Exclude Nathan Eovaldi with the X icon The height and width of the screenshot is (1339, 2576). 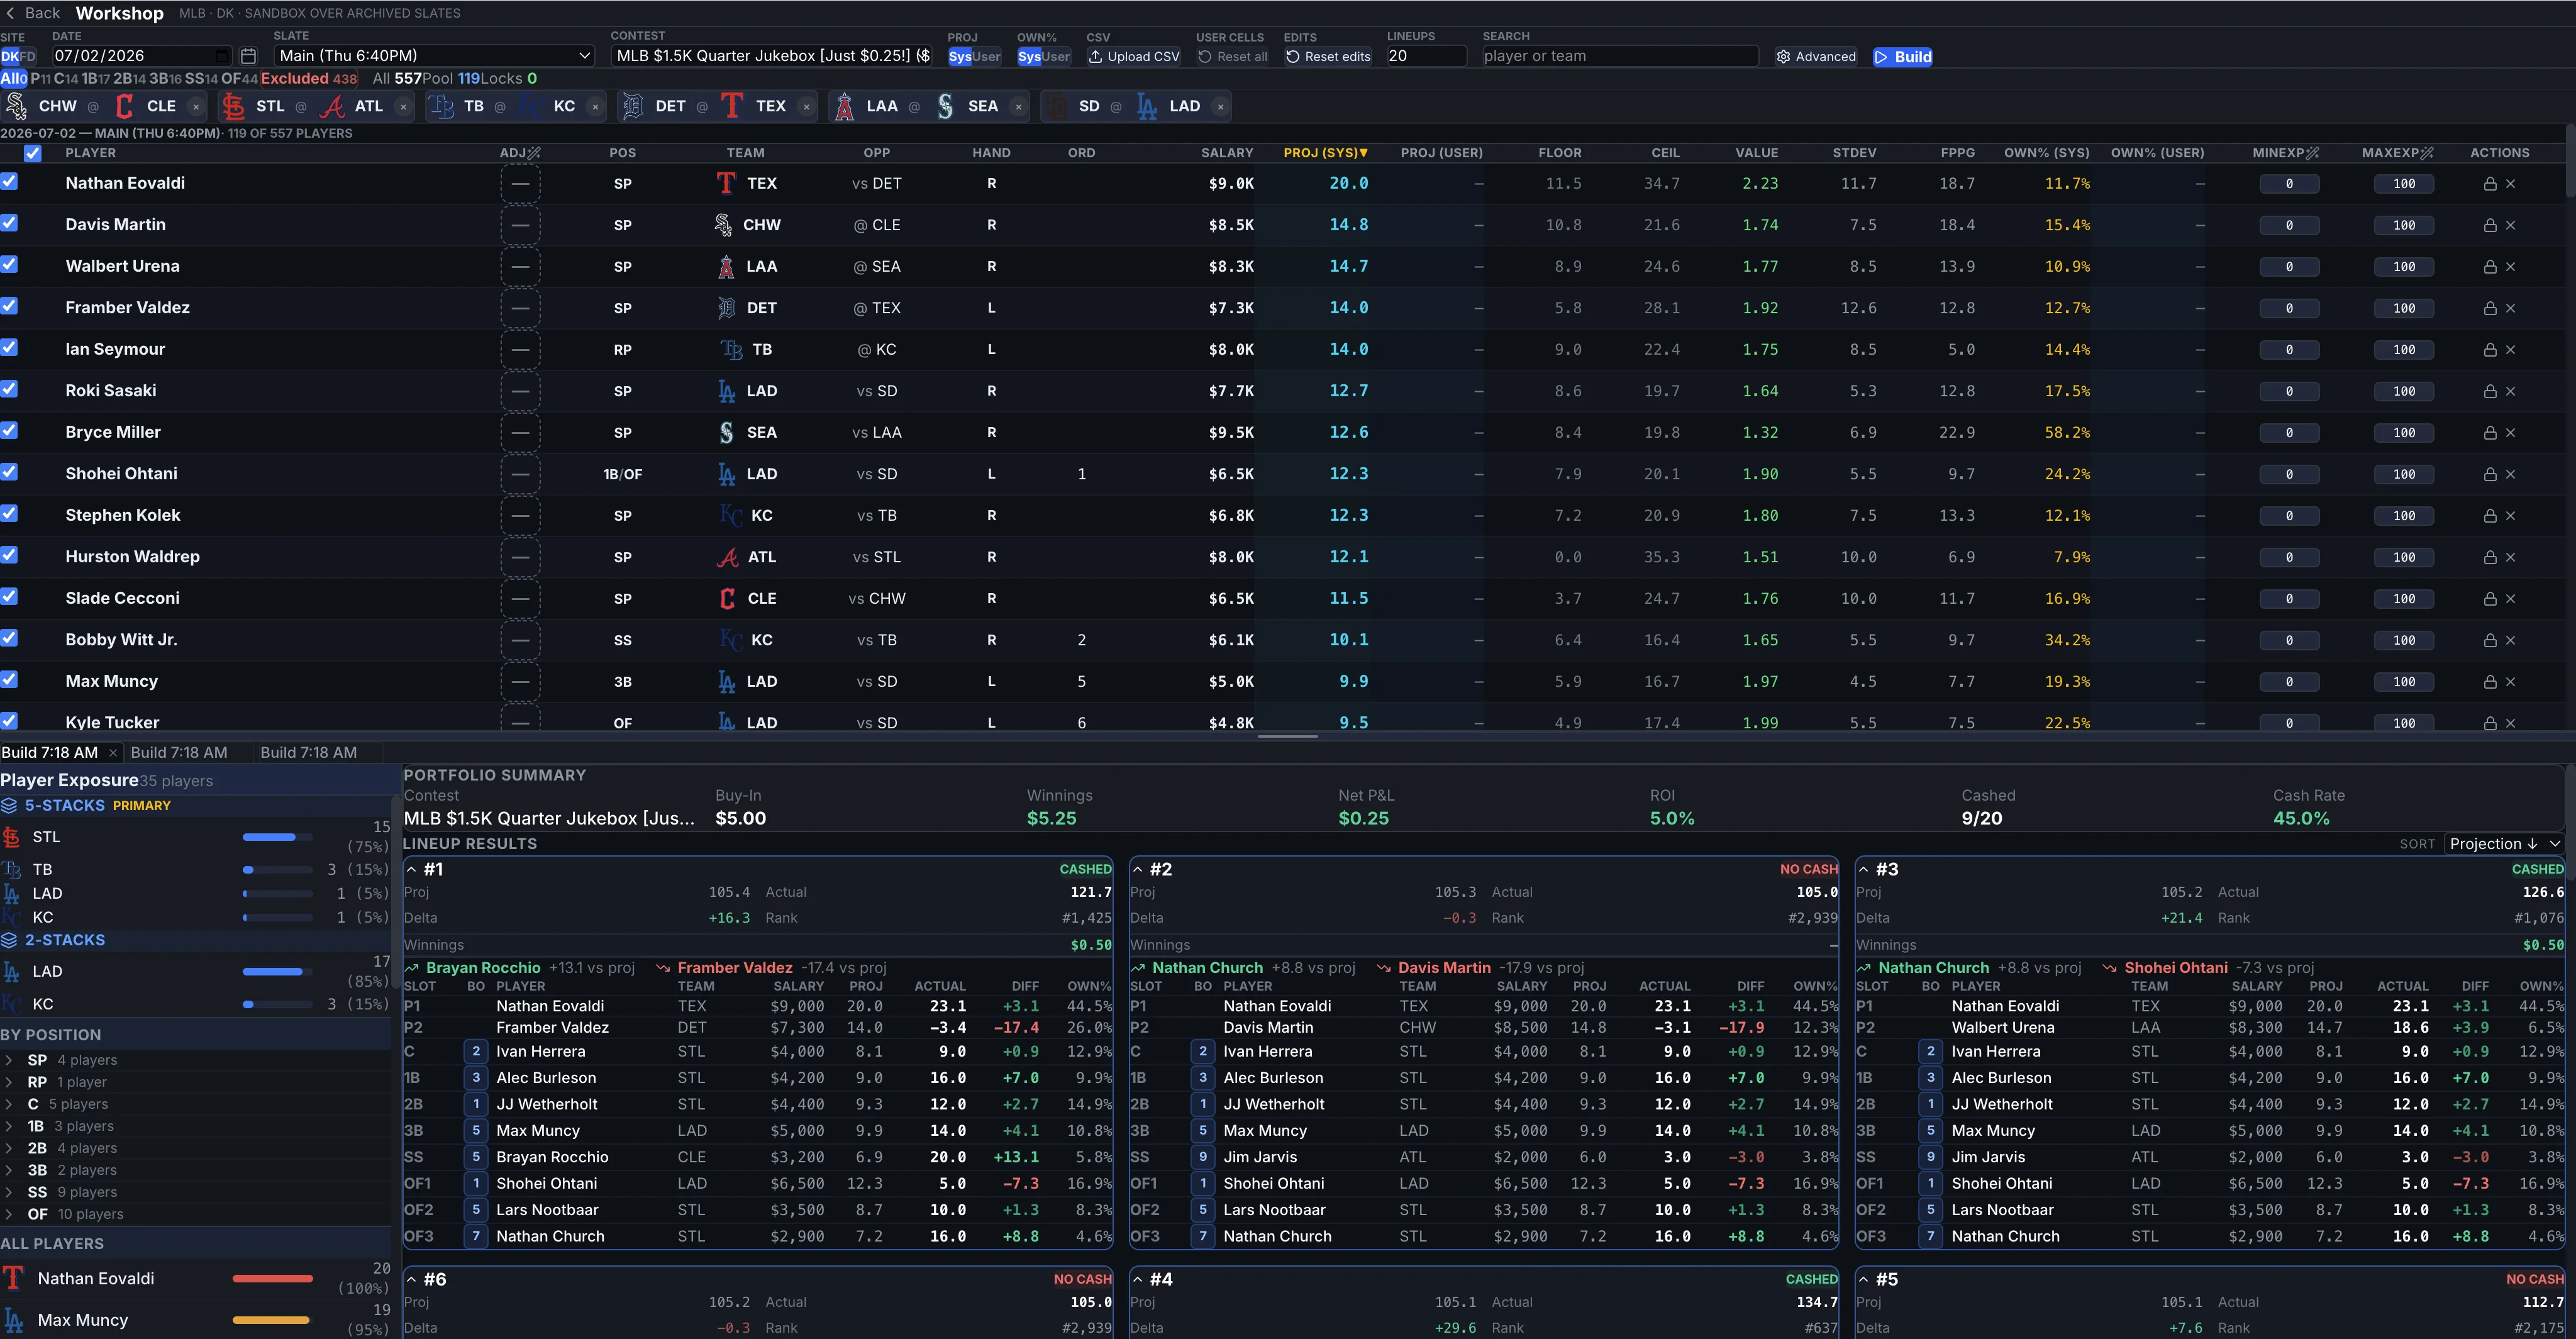(x=2511, y=184)
